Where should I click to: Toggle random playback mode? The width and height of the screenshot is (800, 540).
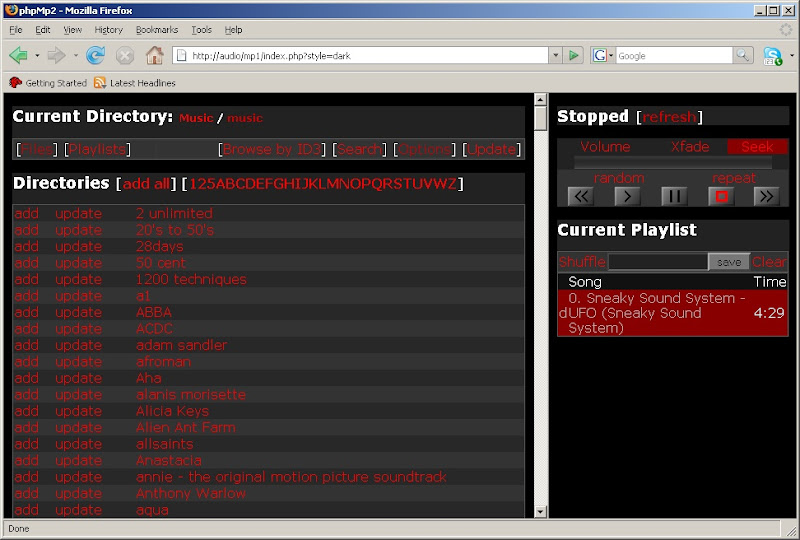point(619,178)
